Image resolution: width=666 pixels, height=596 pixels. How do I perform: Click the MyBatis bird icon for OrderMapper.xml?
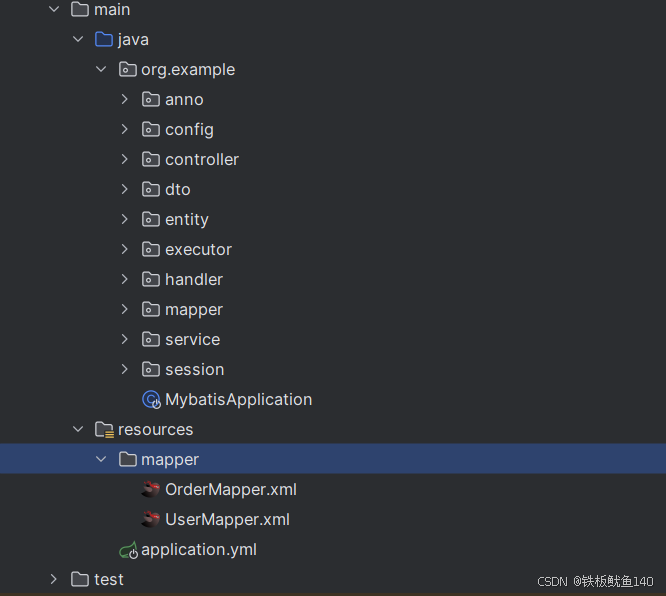[x=150, y=489]
